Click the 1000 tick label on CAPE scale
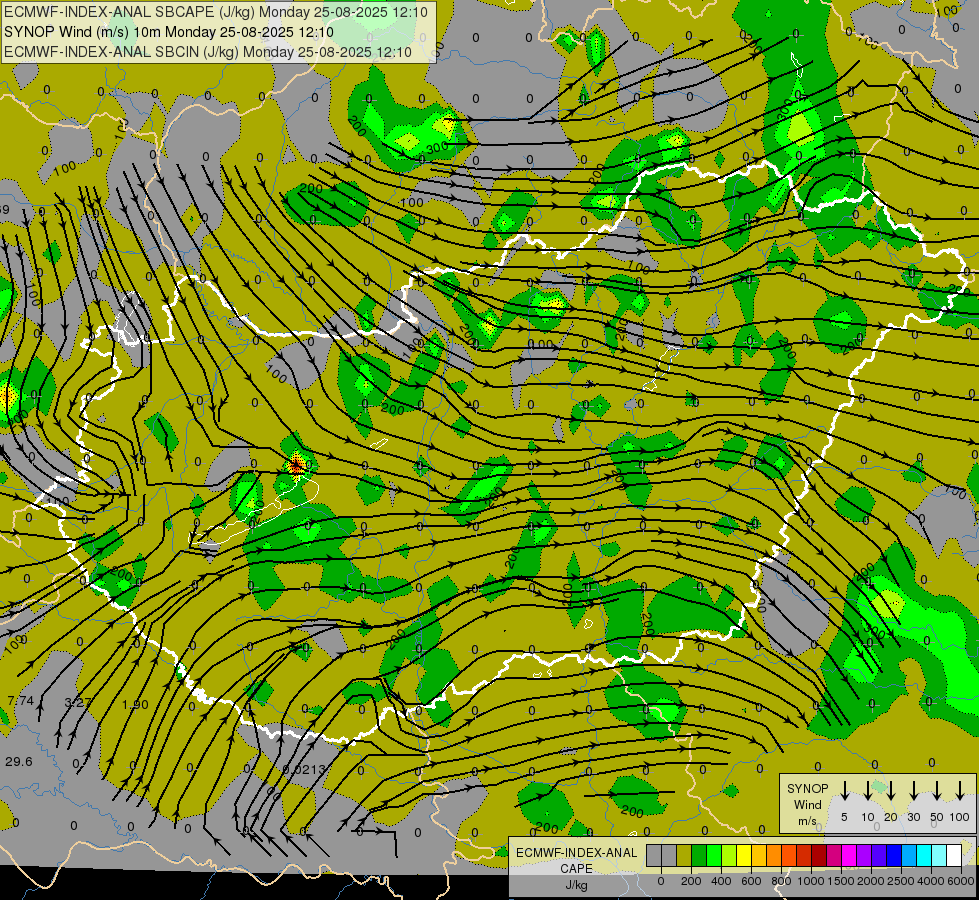The height and width of the screenshot is (900, 979). click(811, 881)
